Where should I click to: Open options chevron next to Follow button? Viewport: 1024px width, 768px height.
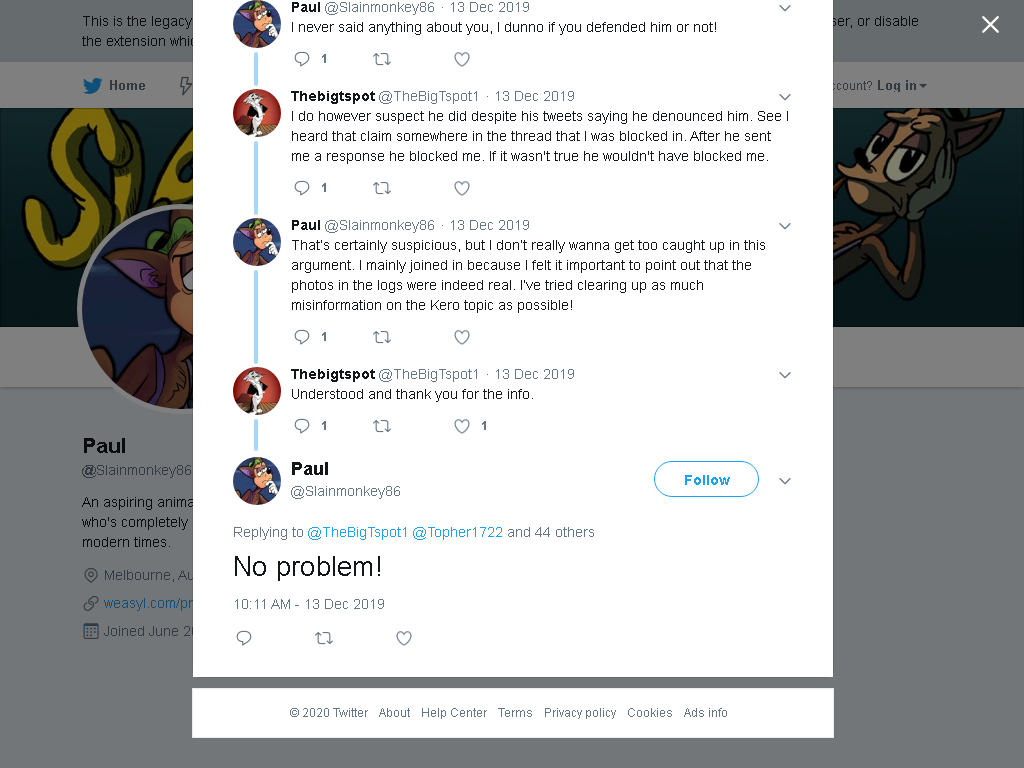(x=785, y=481)
